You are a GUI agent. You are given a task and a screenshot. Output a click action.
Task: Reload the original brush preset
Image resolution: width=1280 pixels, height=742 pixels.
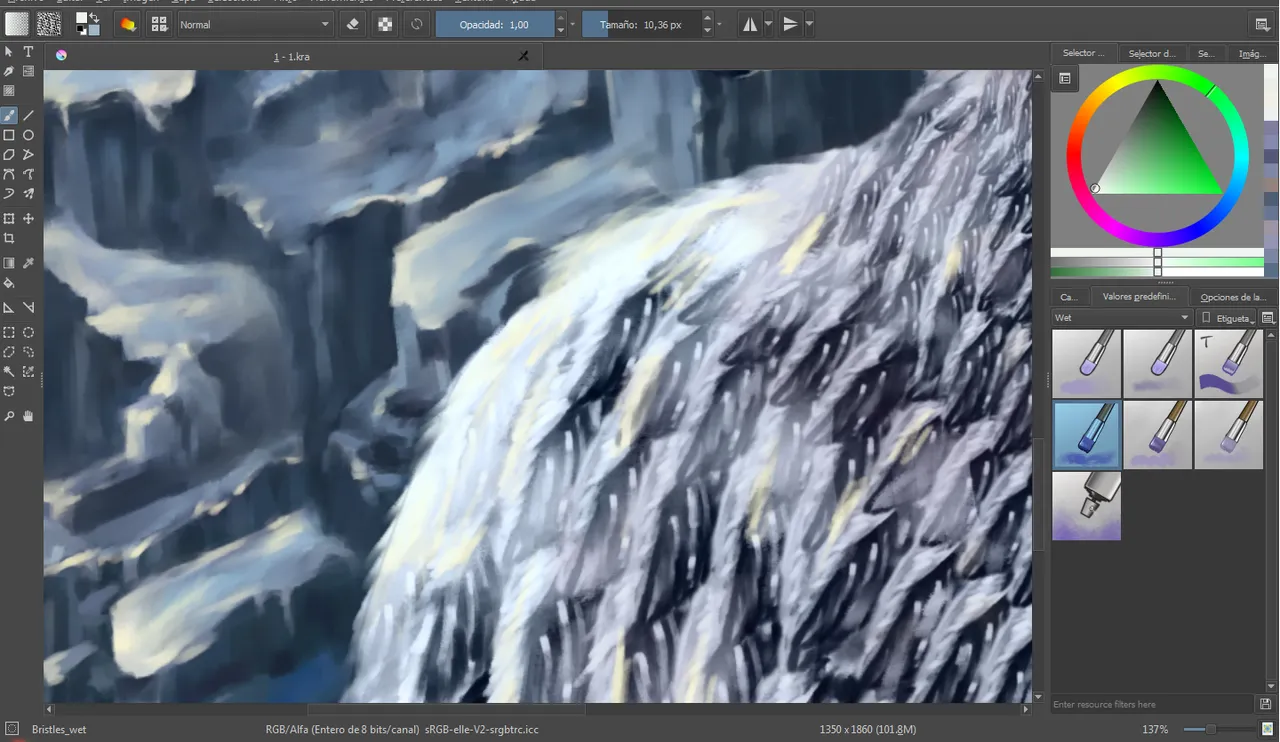click(x=417, y=24)
